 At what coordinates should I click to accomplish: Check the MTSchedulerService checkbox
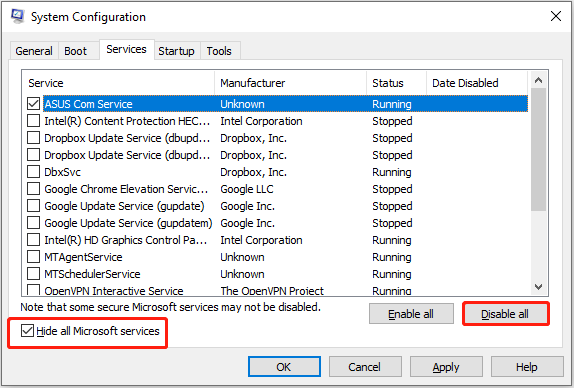point(33,274)
